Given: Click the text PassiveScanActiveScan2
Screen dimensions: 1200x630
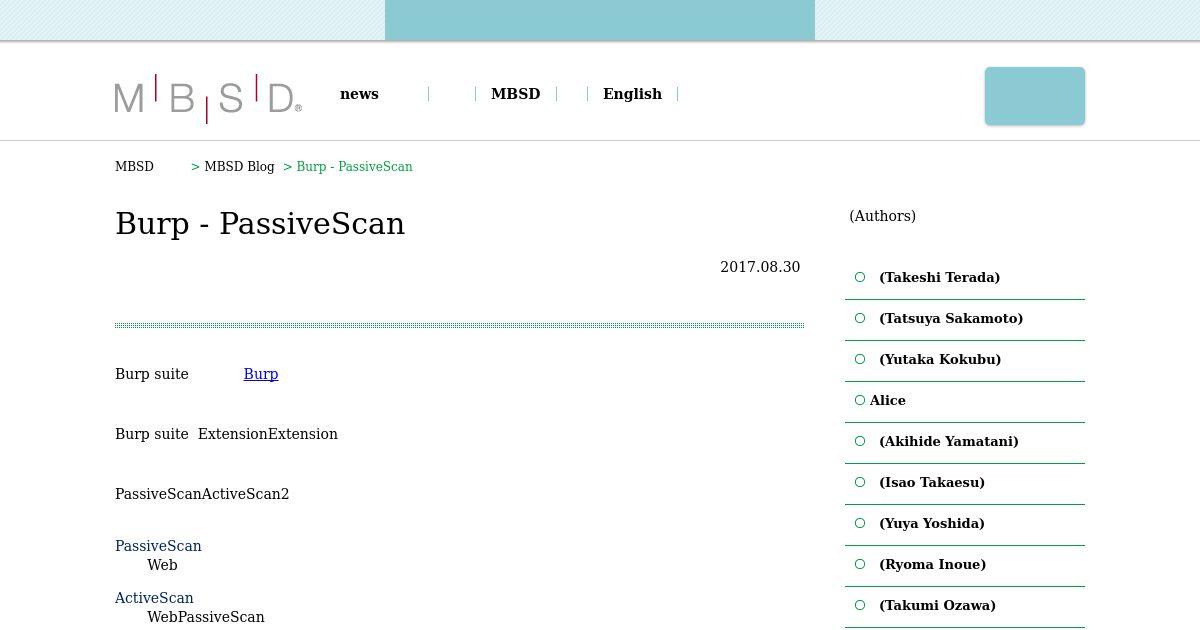Looking at the screenshot, I should pos(202,494).
